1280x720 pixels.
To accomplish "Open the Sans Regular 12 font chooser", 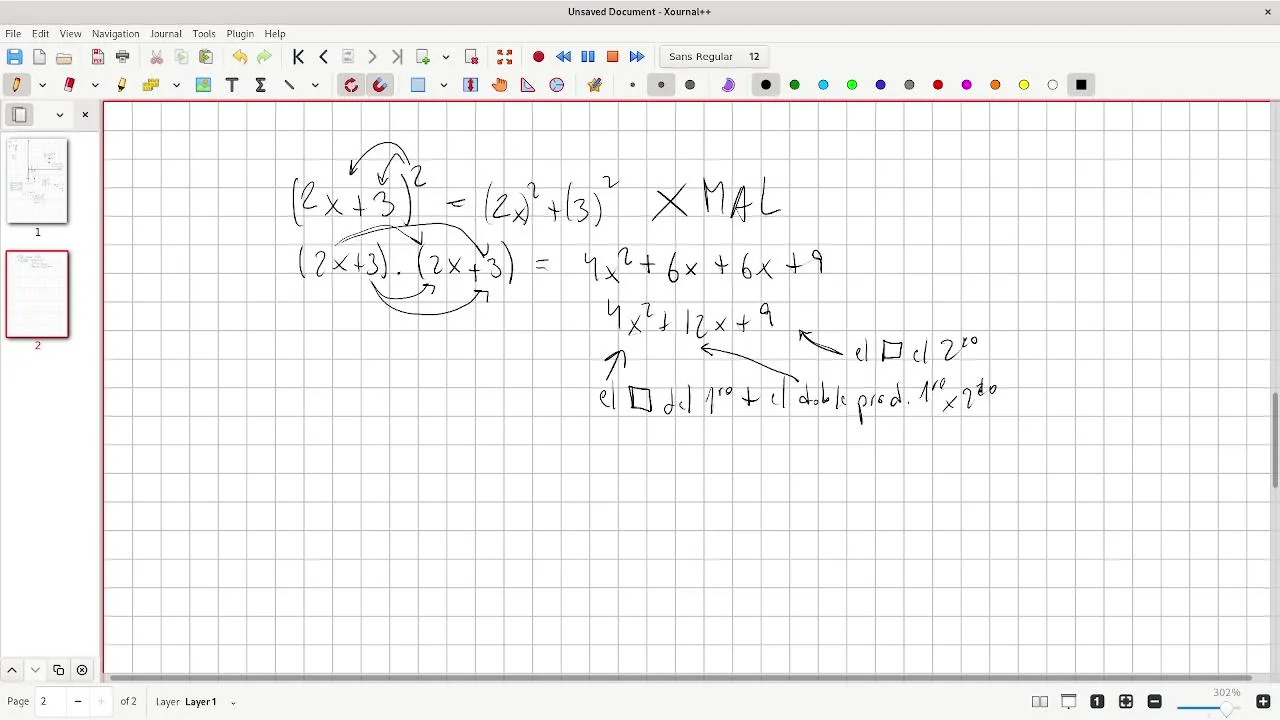I will coord(714,57).
